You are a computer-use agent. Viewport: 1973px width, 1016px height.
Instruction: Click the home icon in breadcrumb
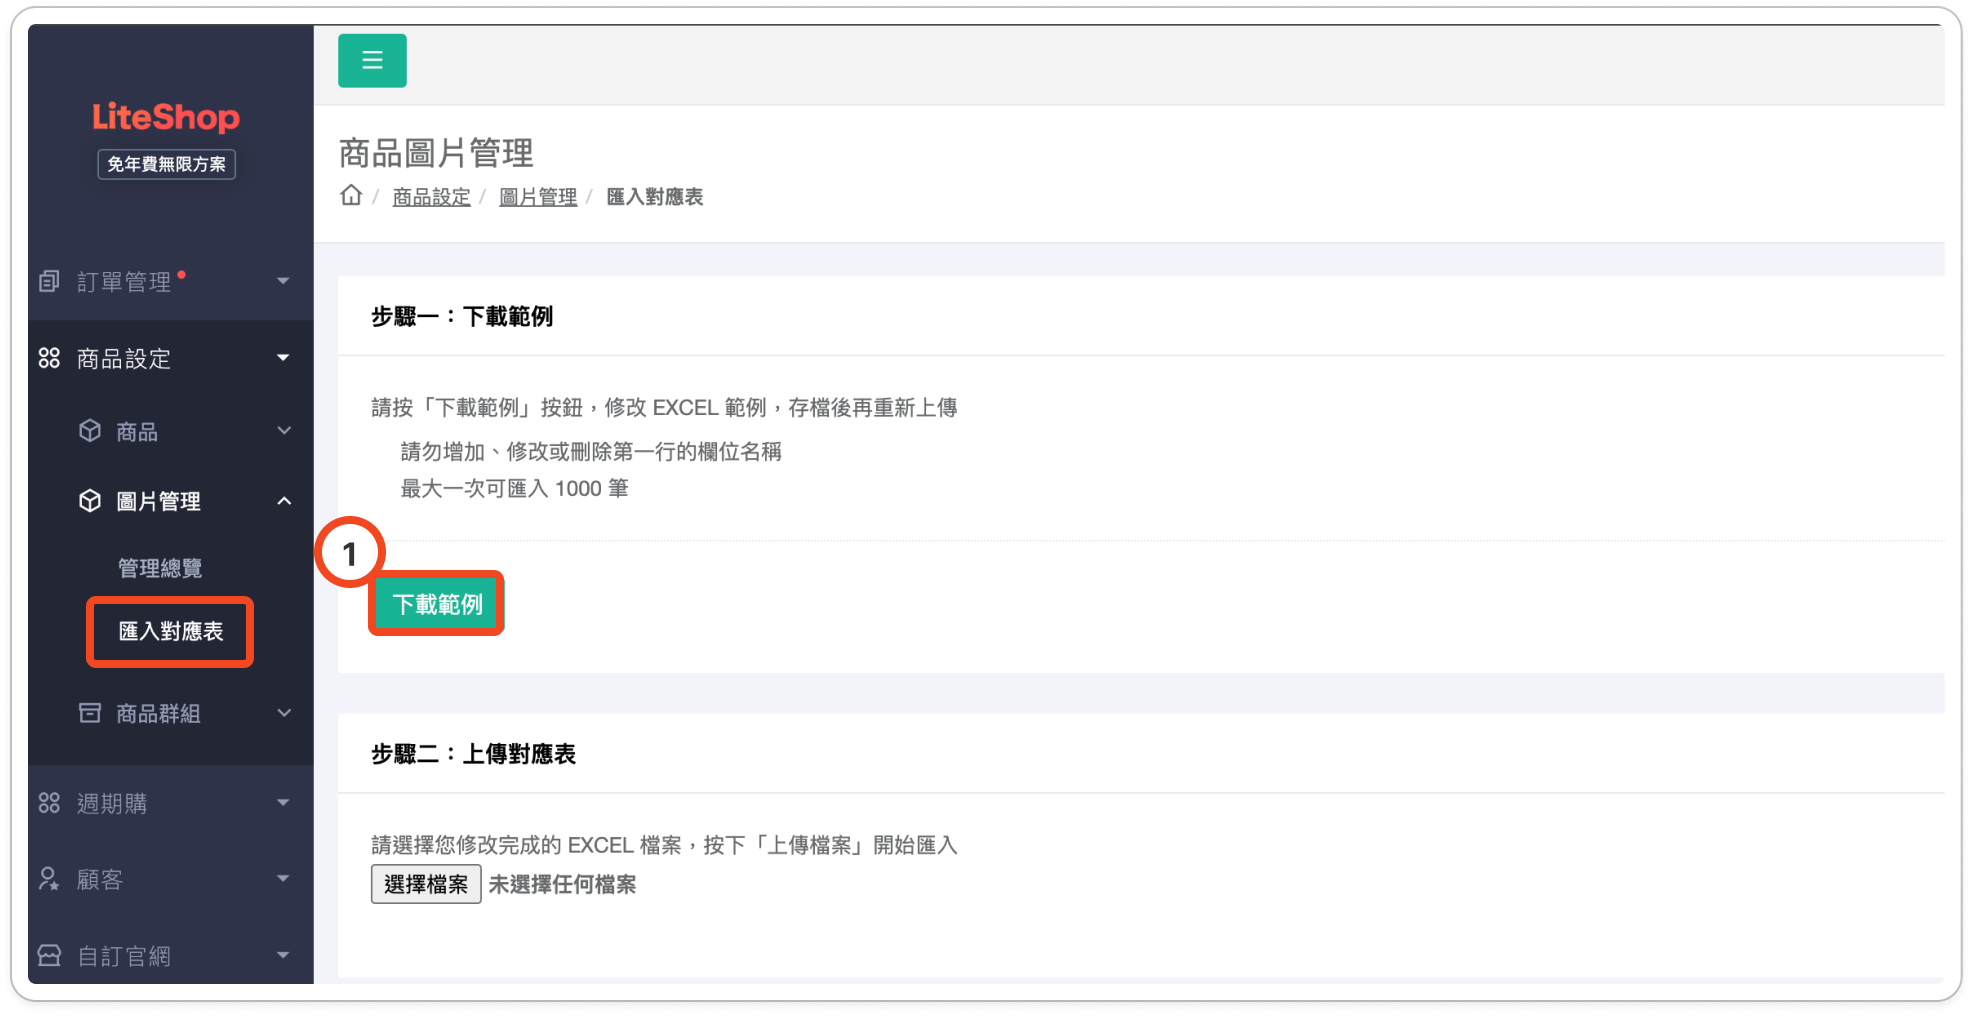pos(351,196)
